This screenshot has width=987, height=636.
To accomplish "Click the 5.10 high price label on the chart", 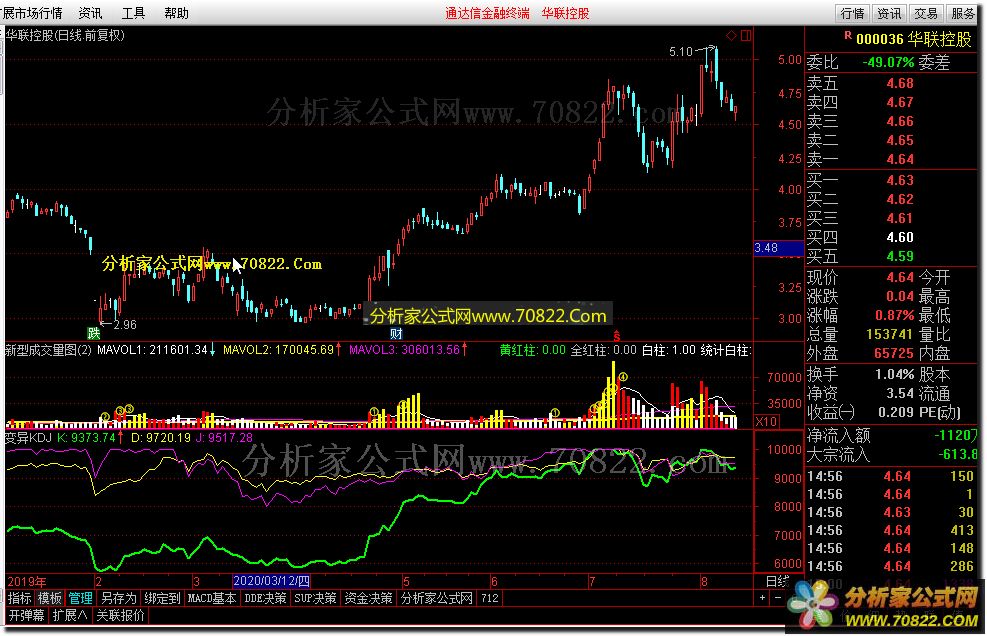I will coord(681,52).
